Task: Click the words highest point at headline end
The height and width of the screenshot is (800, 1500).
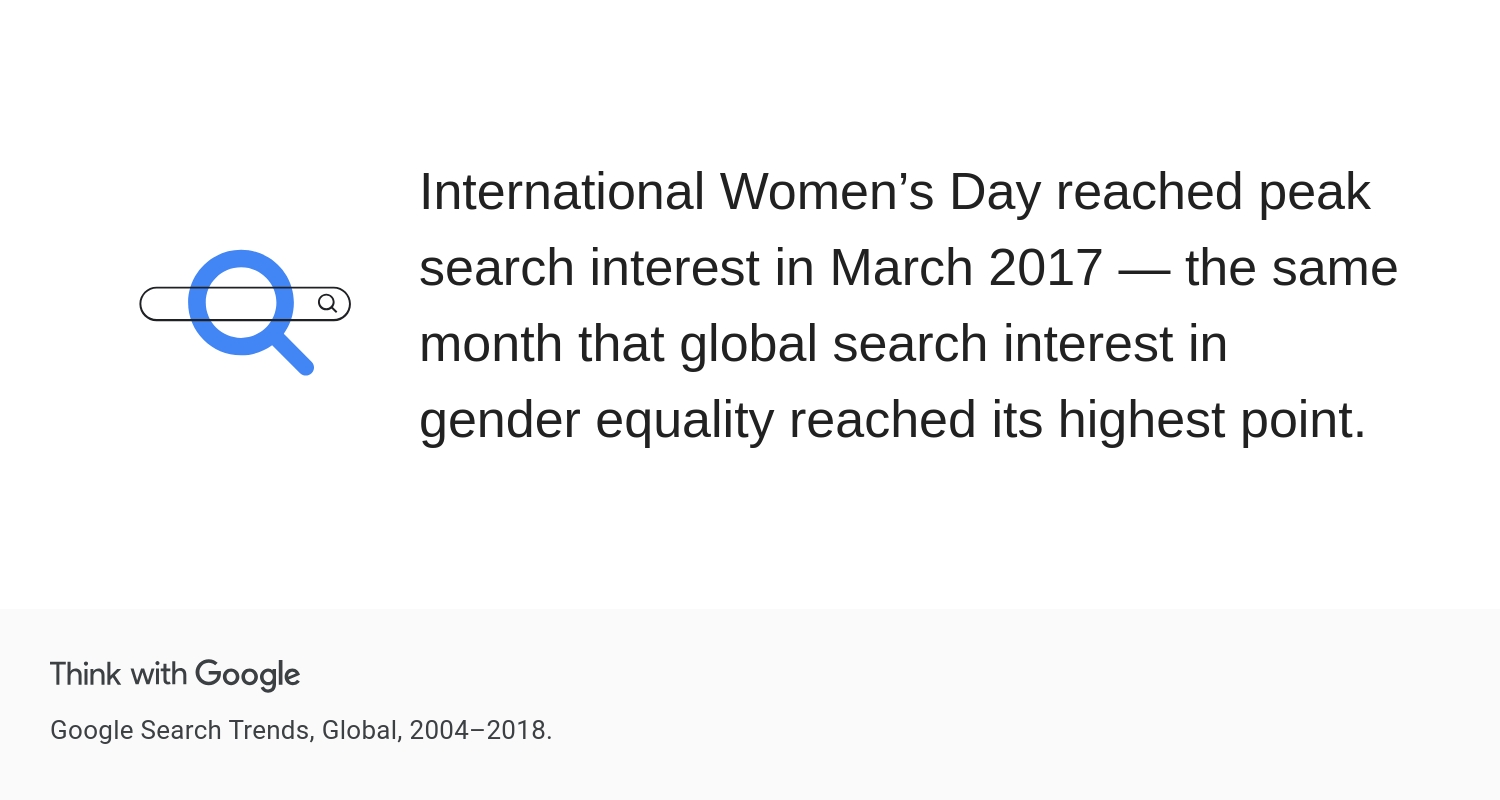Action: pyautogui.click(x=1212, y=420)
